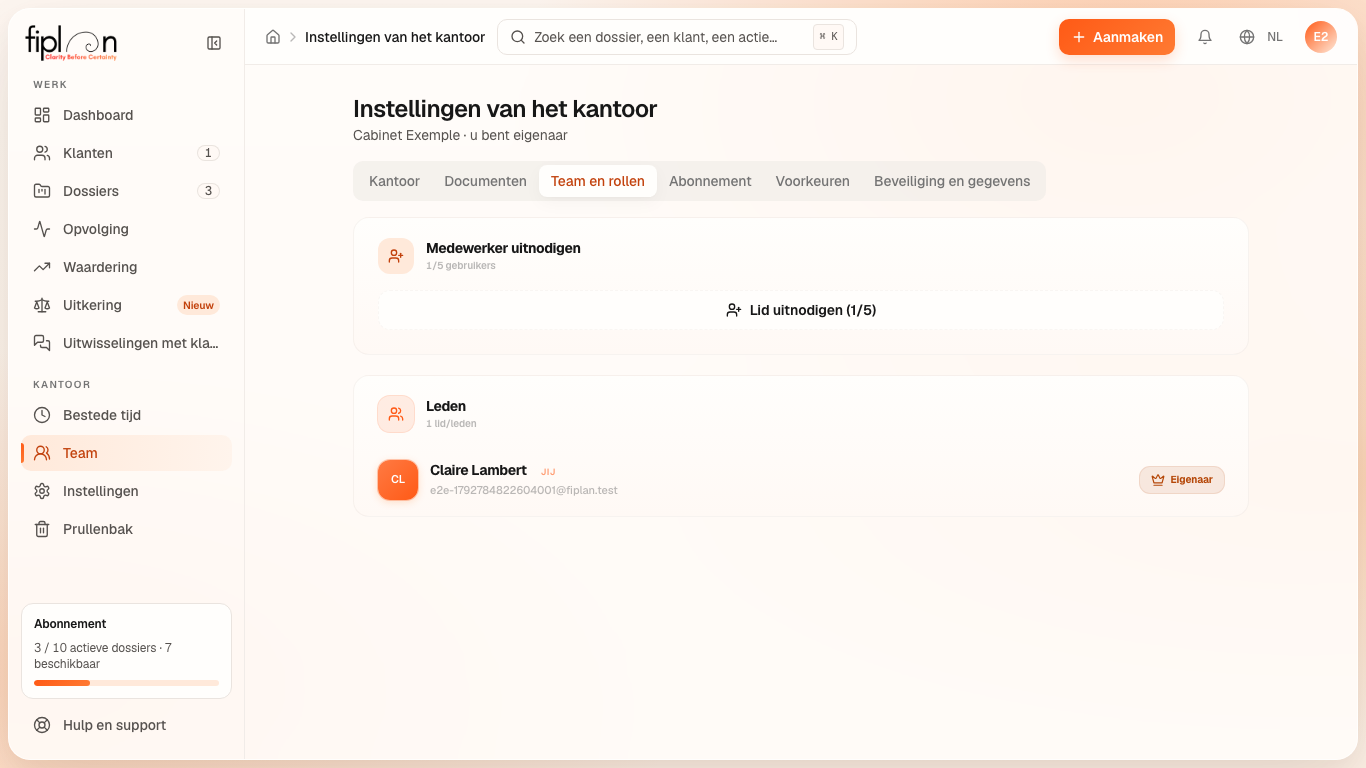The height and width of the screenshot is (768, 1366).
Task: Open notifications bell
Action: pos(1205,37)
